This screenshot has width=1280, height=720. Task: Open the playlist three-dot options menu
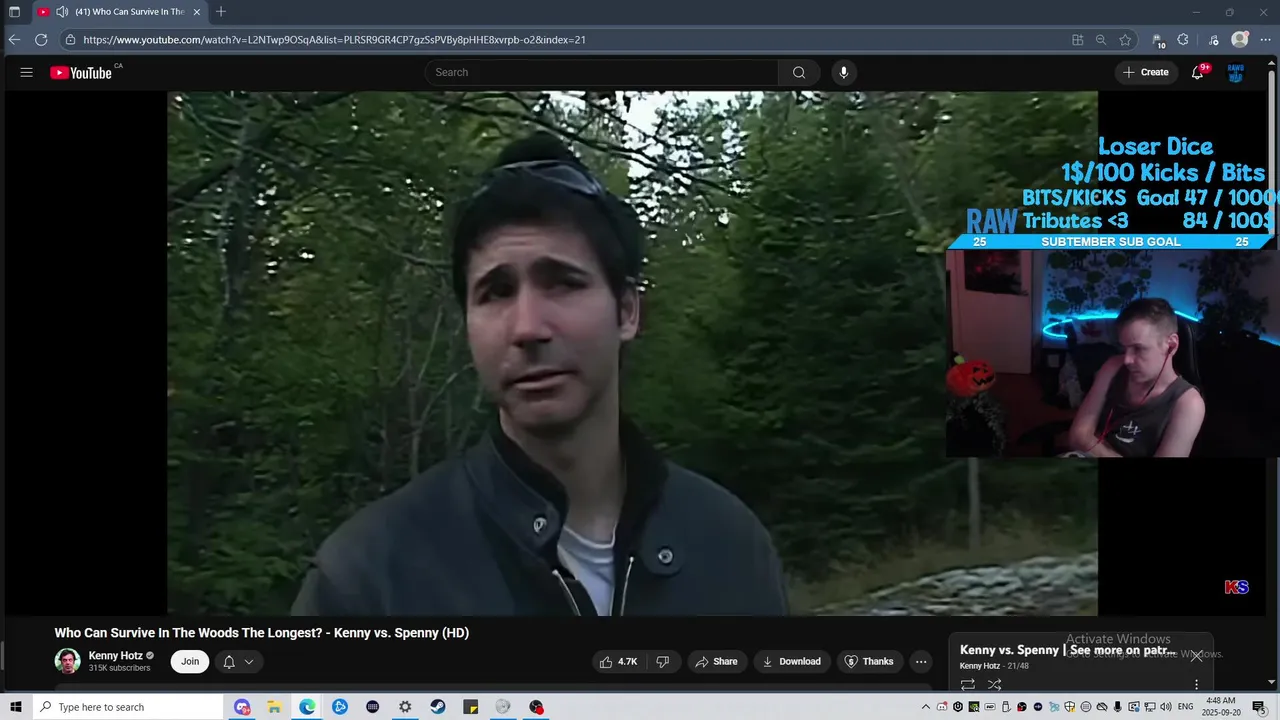click(x=1196, y=685)
